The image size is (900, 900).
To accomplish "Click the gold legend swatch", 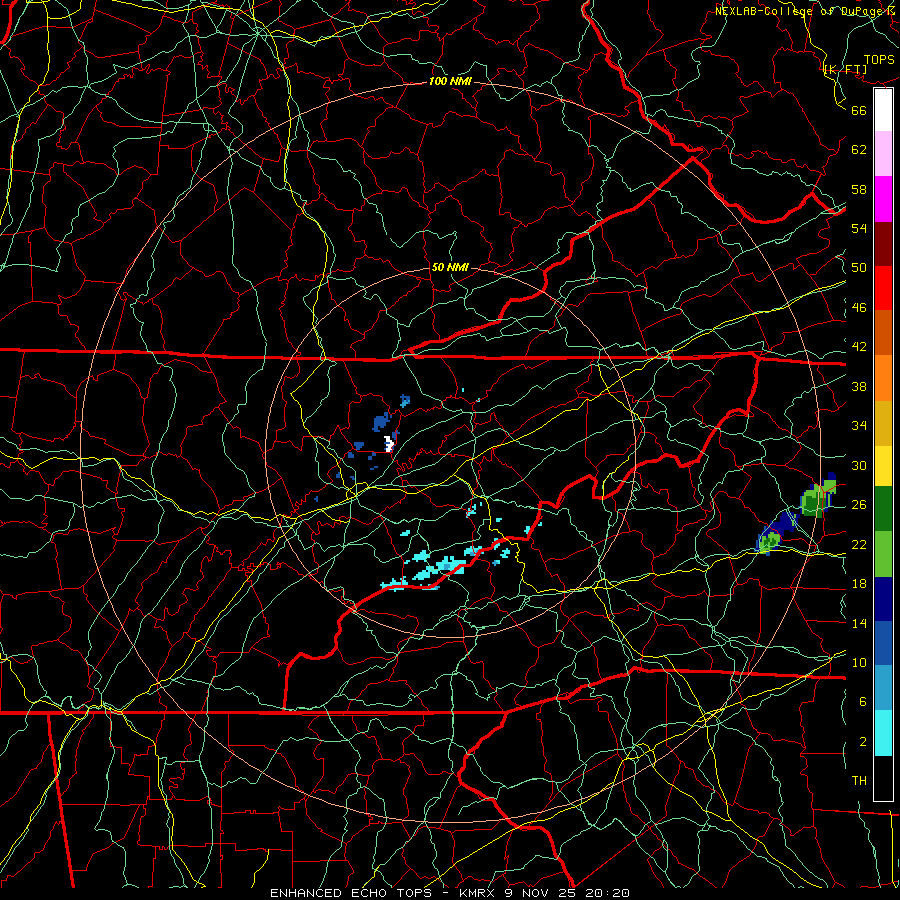I will click(x=883, y=423).
